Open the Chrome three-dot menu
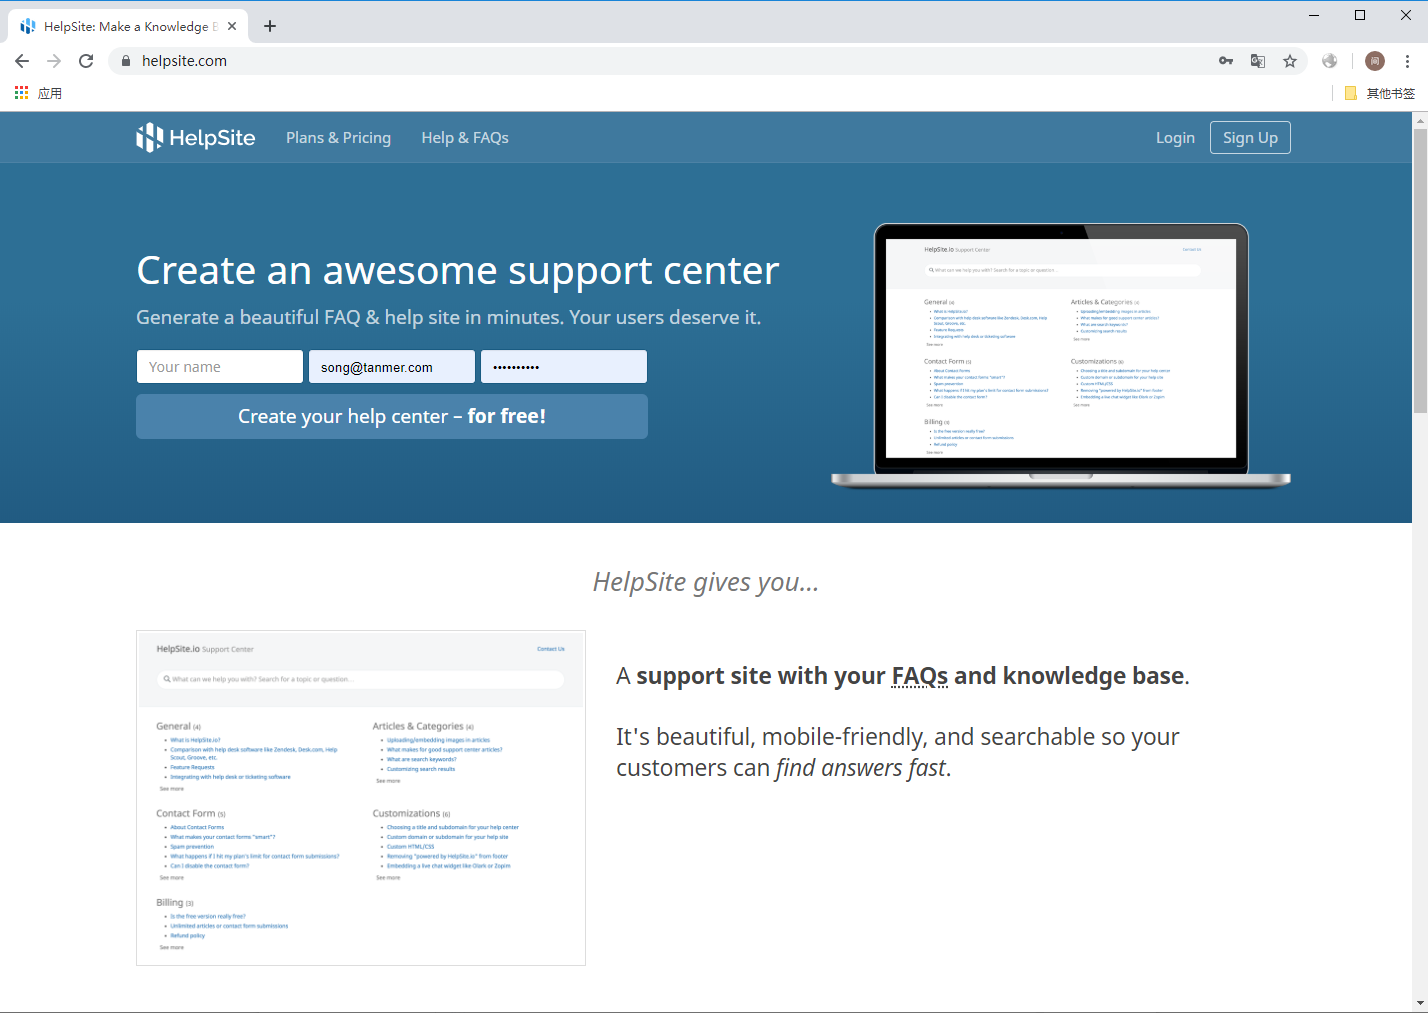The image size is (1428, 1013). tap(1407, 61)
